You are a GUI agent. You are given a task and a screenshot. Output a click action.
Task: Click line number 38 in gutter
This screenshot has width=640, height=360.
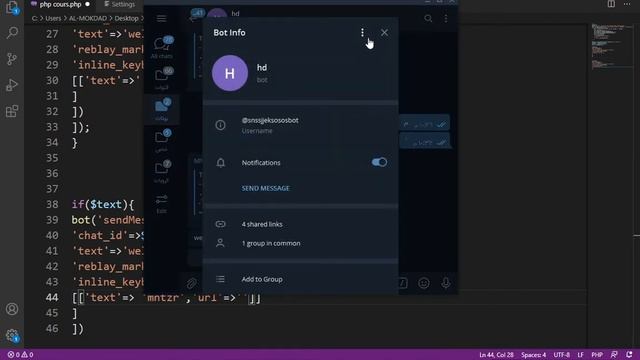[52, 204]
